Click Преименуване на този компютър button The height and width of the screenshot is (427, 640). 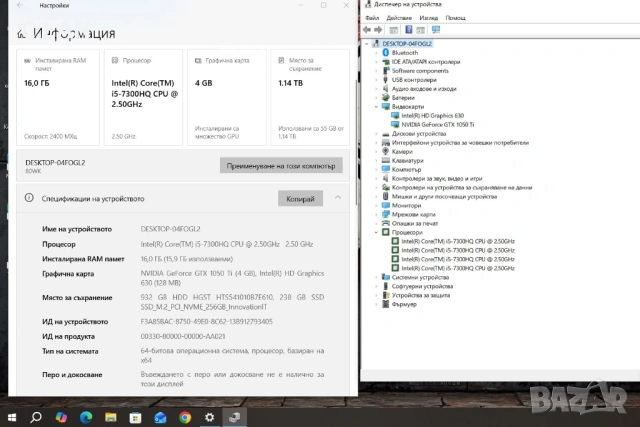281,166
